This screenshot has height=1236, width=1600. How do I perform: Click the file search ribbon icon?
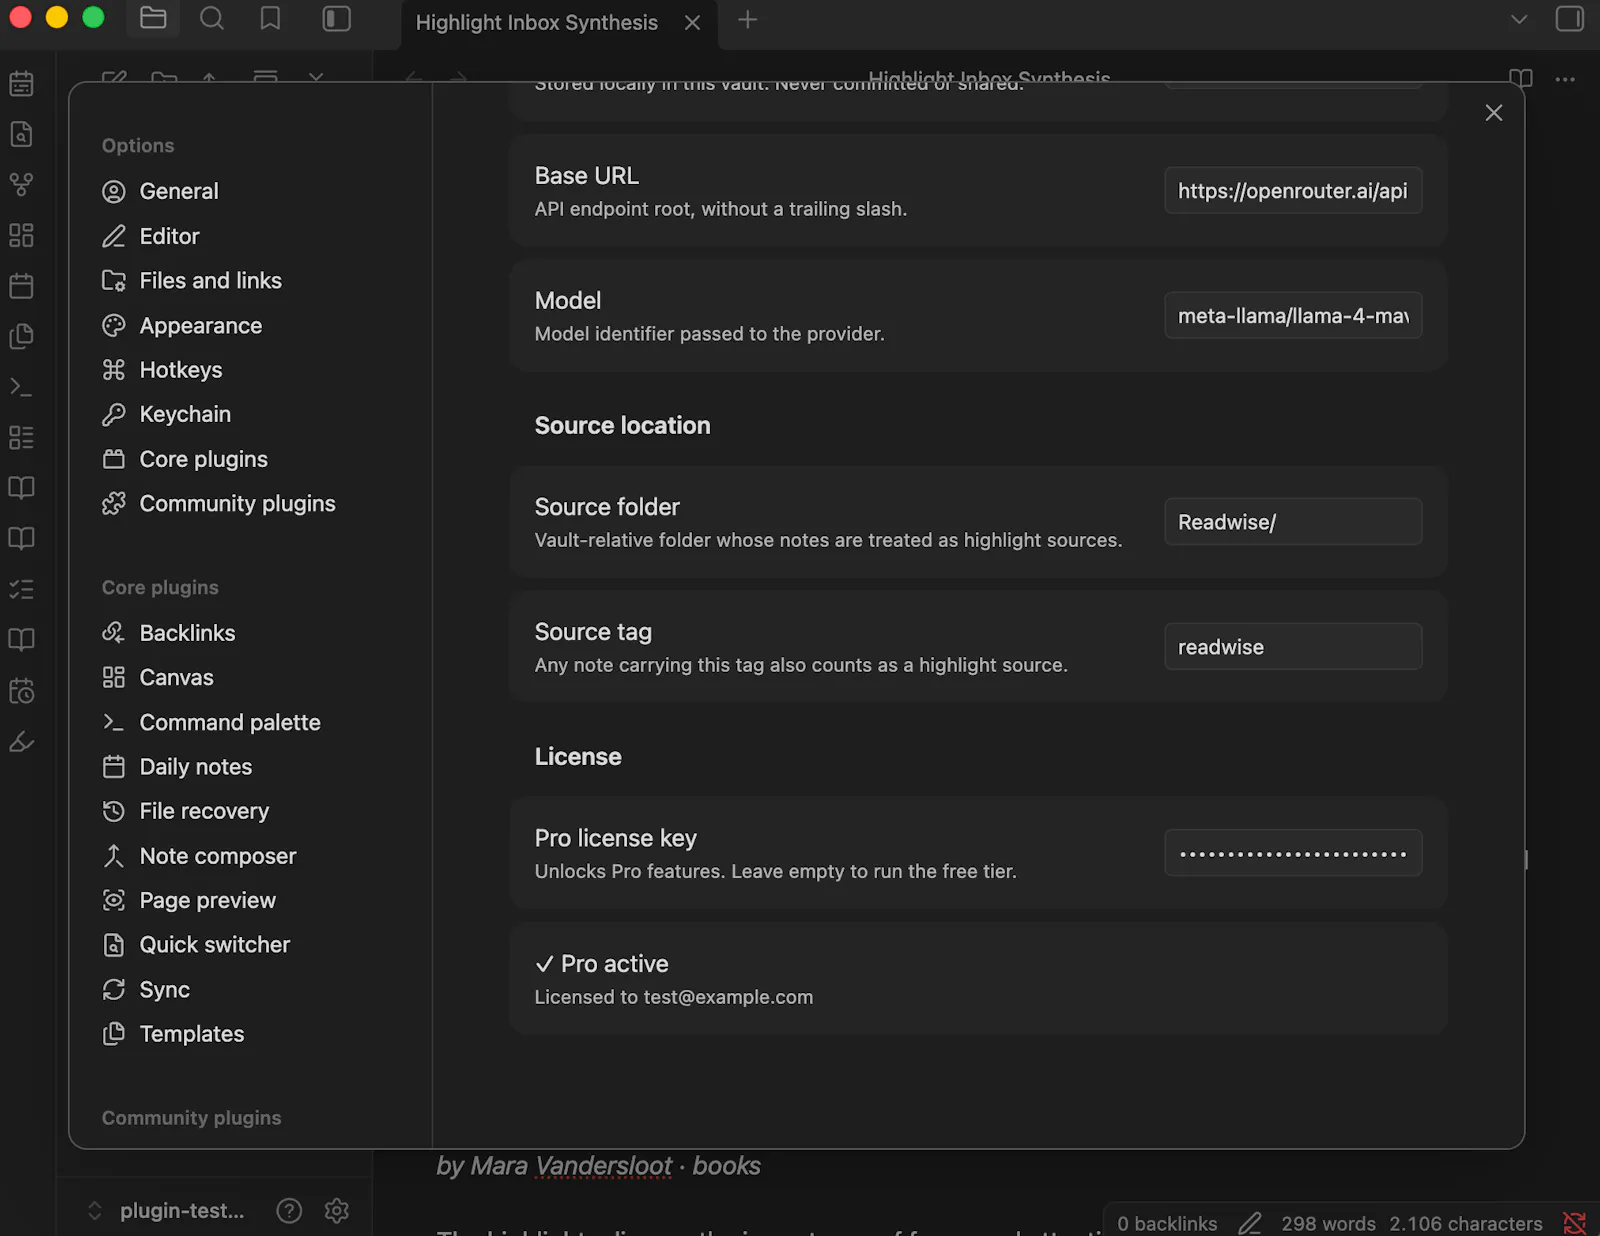[x=21, y=134]
